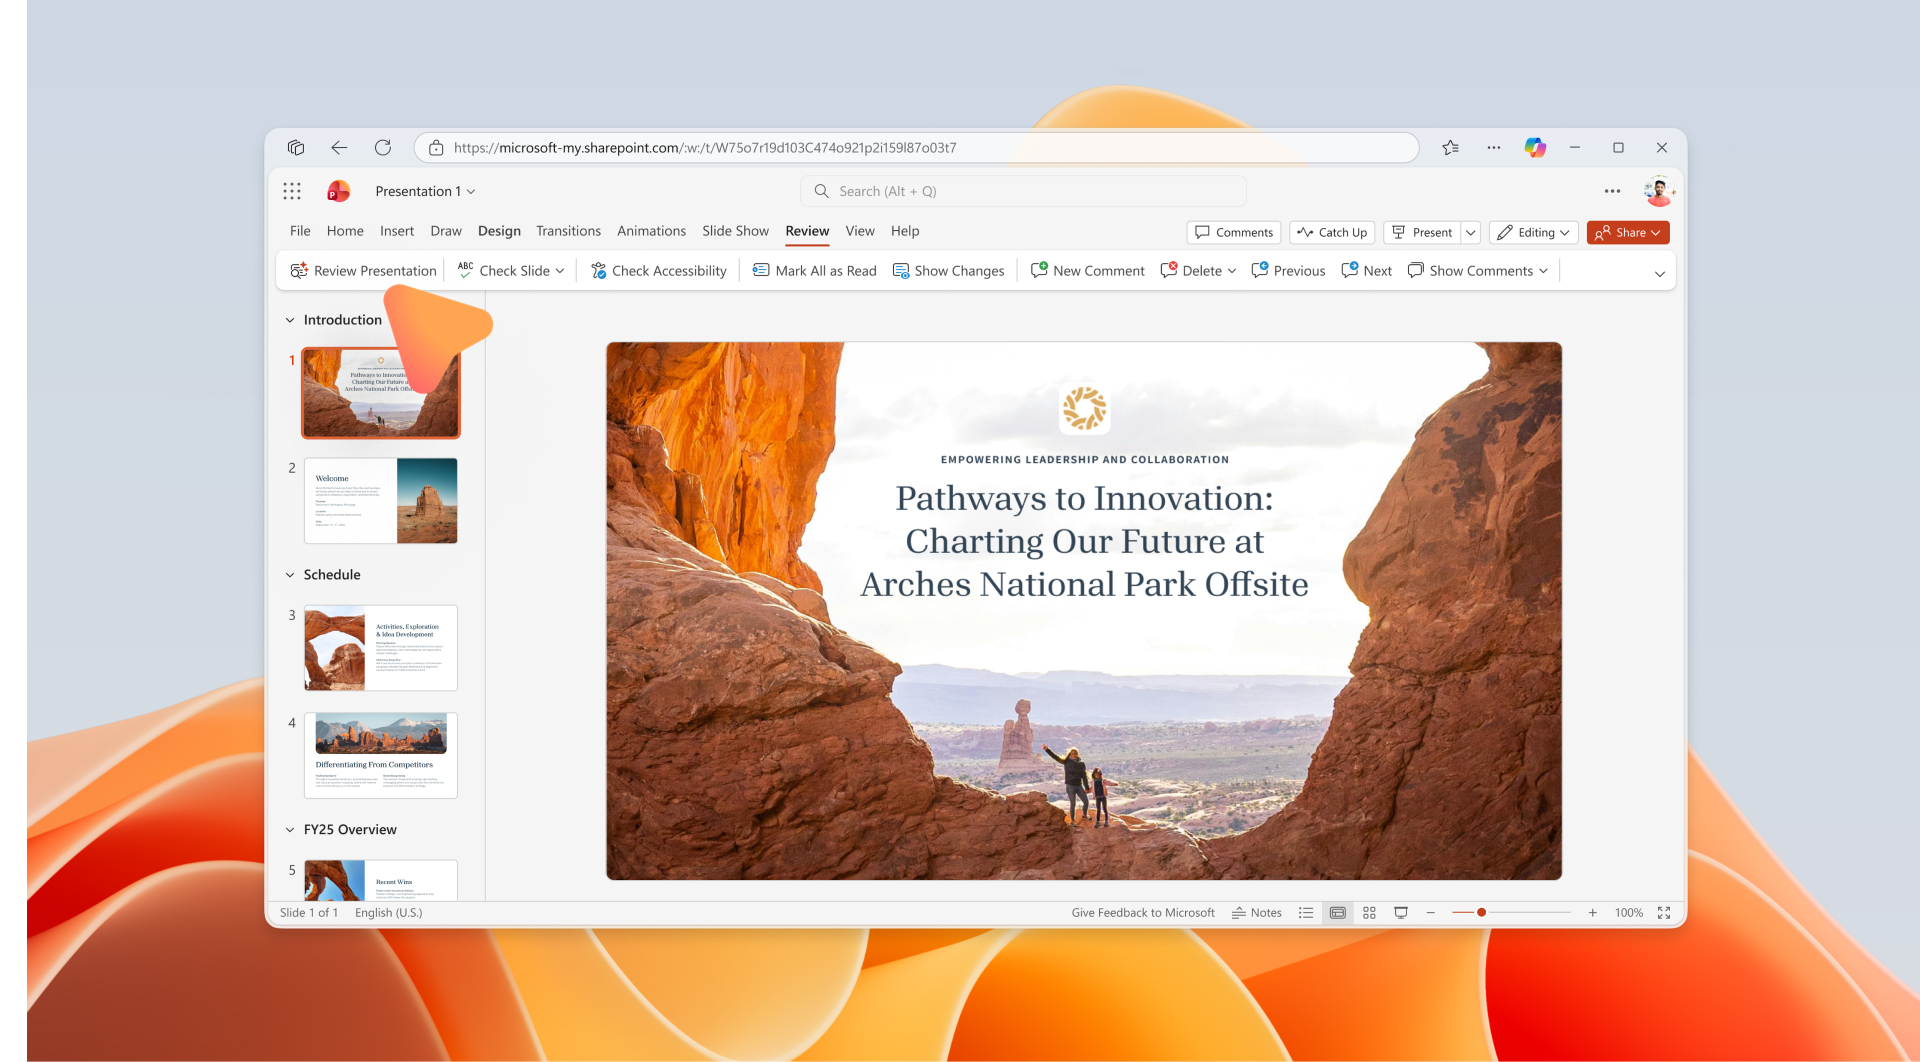Click the Search box
This screenshot has height=1062, width=1920.
coord(1023,191)
